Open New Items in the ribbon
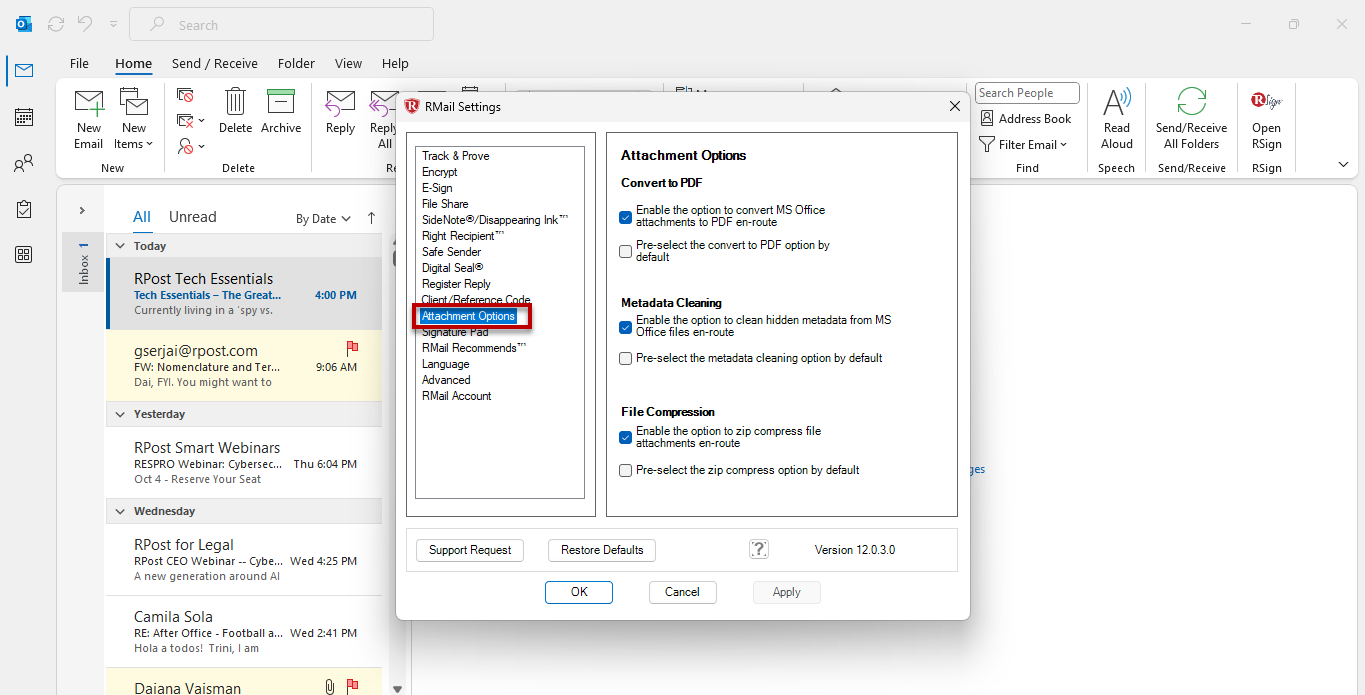Image resolution: width=1365 pixels, height=695 pixels. [x=134, y=119]
